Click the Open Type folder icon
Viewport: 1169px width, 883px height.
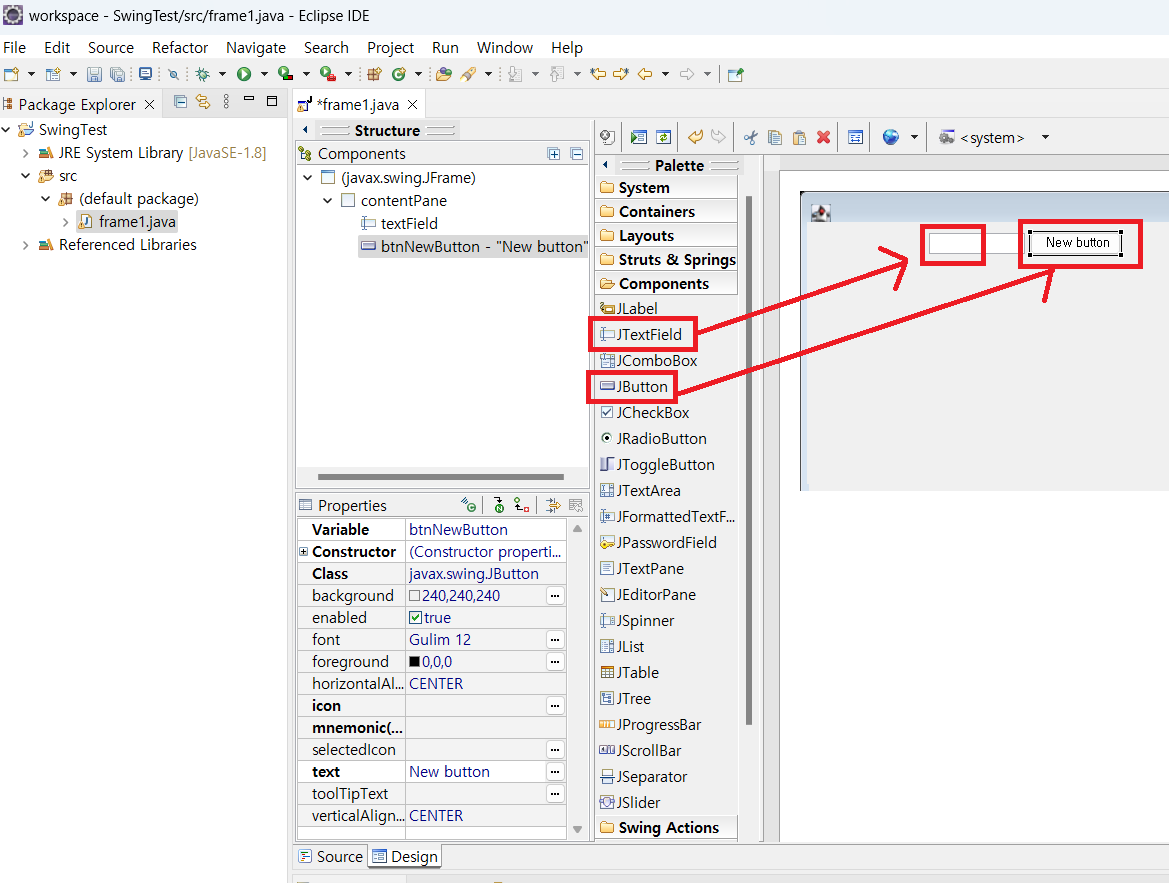444,74
